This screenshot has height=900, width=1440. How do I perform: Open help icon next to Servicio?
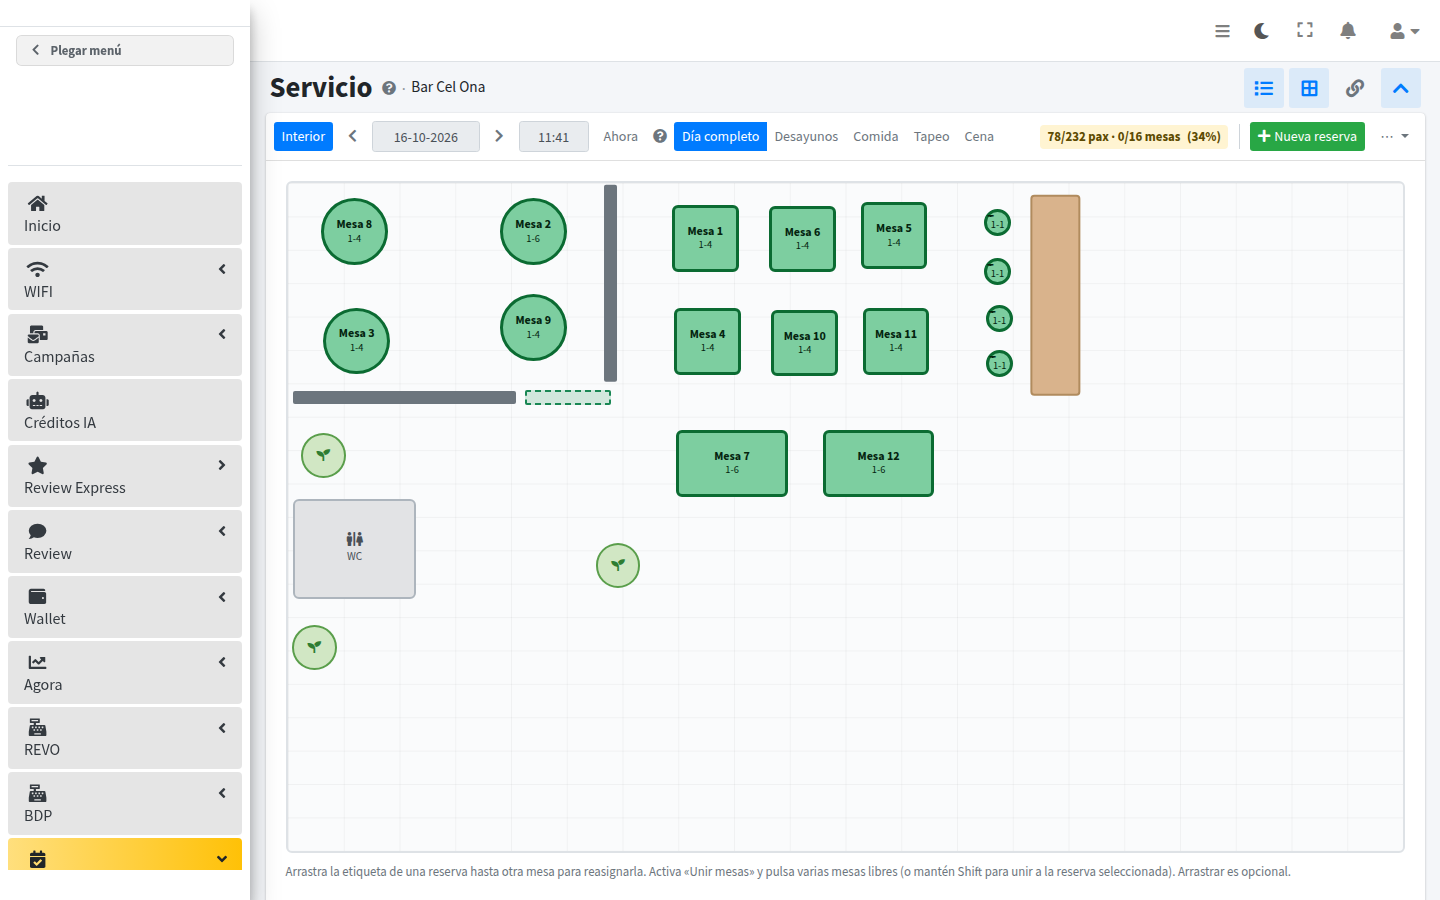pyautogui.click(x=389, y=88)
